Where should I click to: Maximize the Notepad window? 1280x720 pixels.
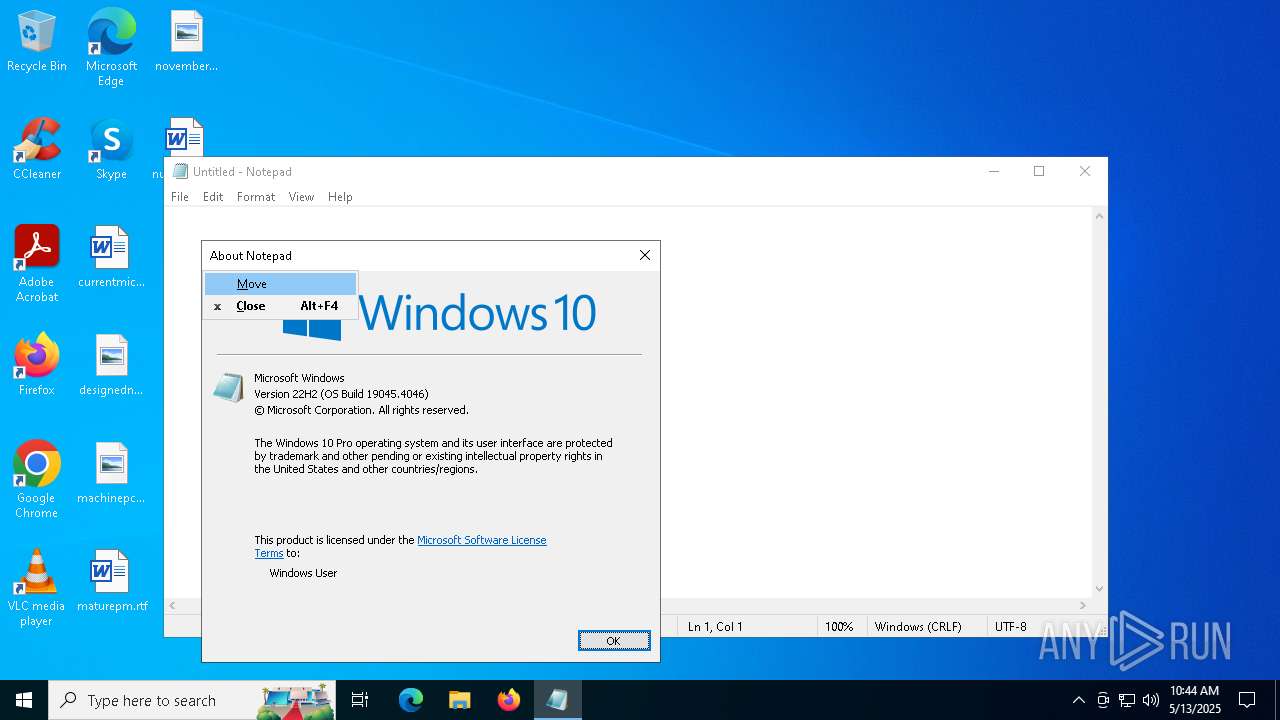click(1039, 171)
